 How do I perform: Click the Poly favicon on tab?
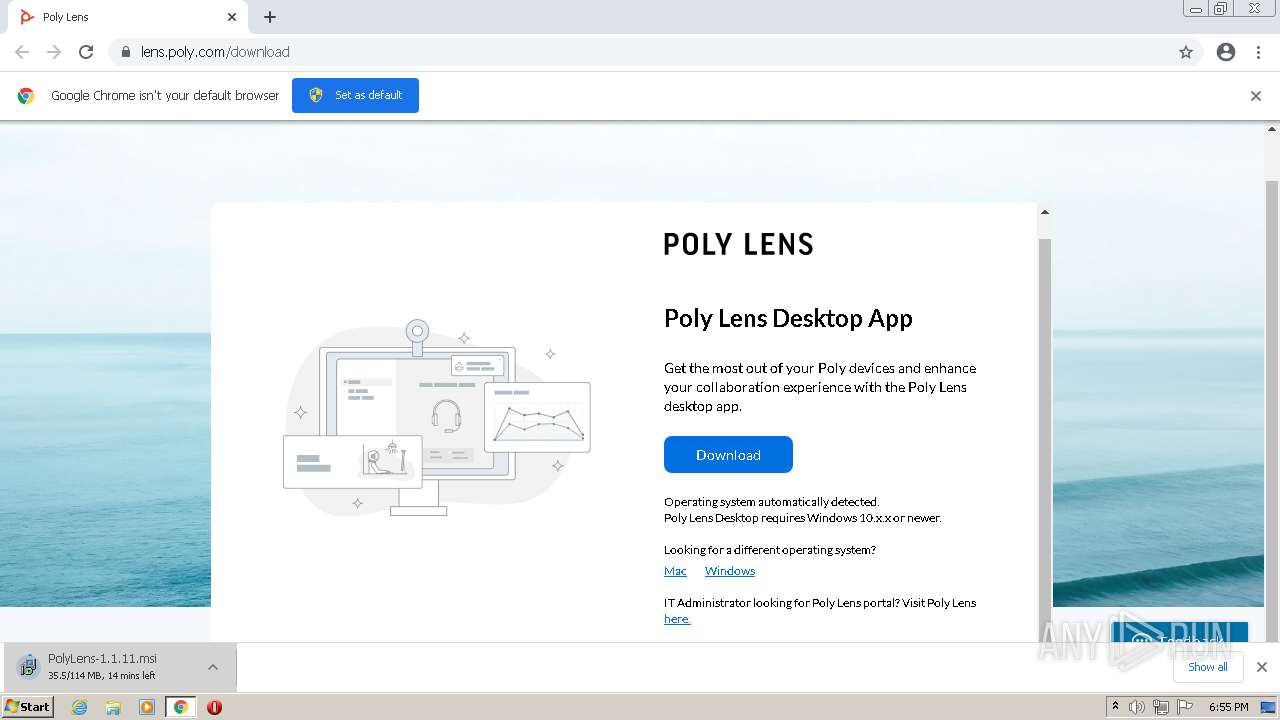27,17
